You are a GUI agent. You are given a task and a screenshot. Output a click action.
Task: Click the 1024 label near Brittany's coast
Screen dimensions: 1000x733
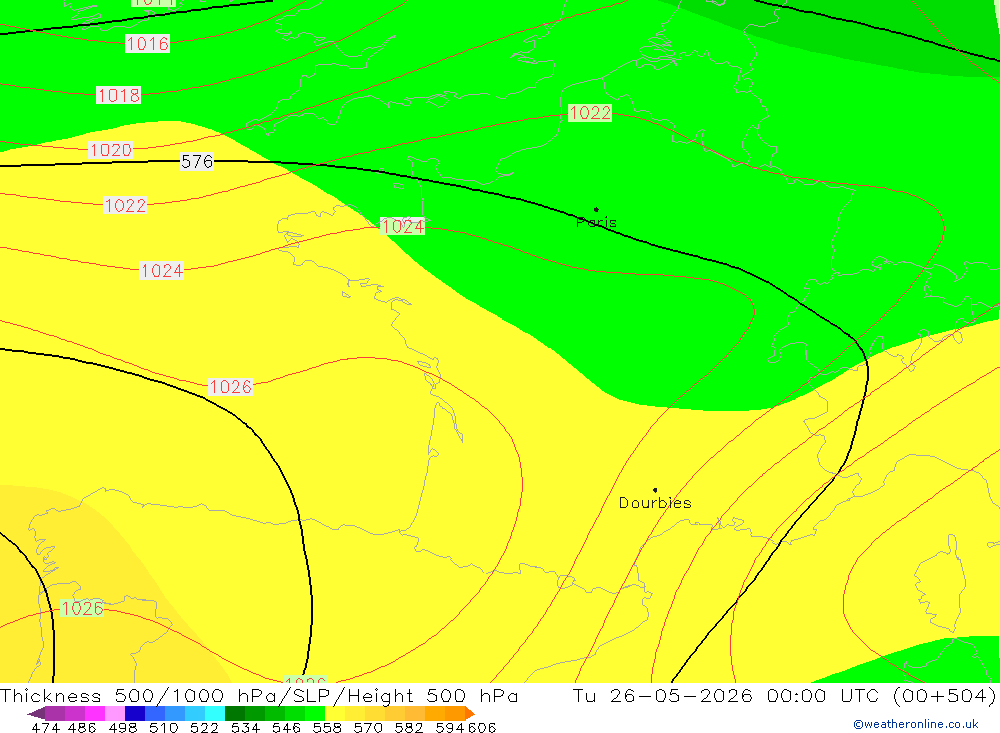(402, 226)
